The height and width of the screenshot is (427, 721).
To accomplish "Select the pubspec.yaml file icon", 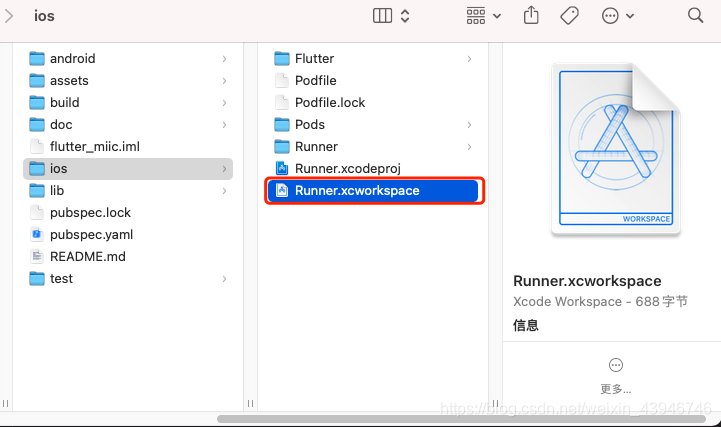I will (37, 234).
